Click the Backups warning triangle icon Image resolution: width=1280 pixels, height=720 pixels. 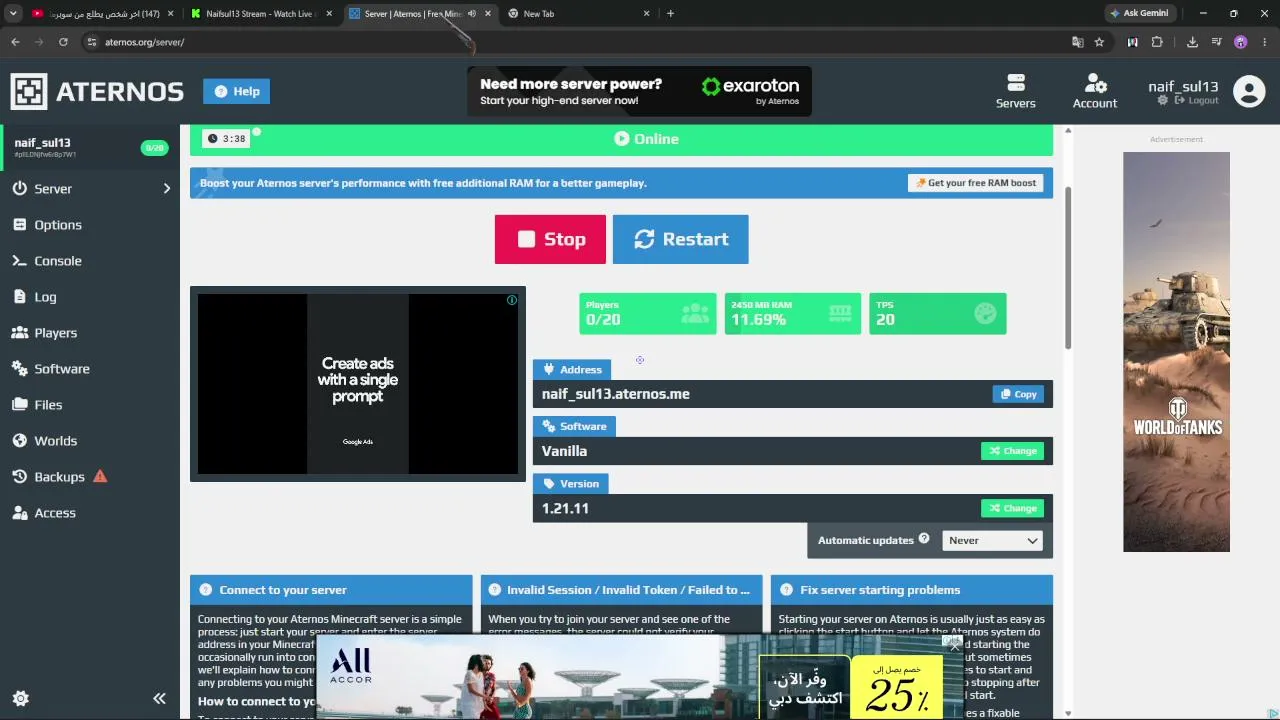100,476
